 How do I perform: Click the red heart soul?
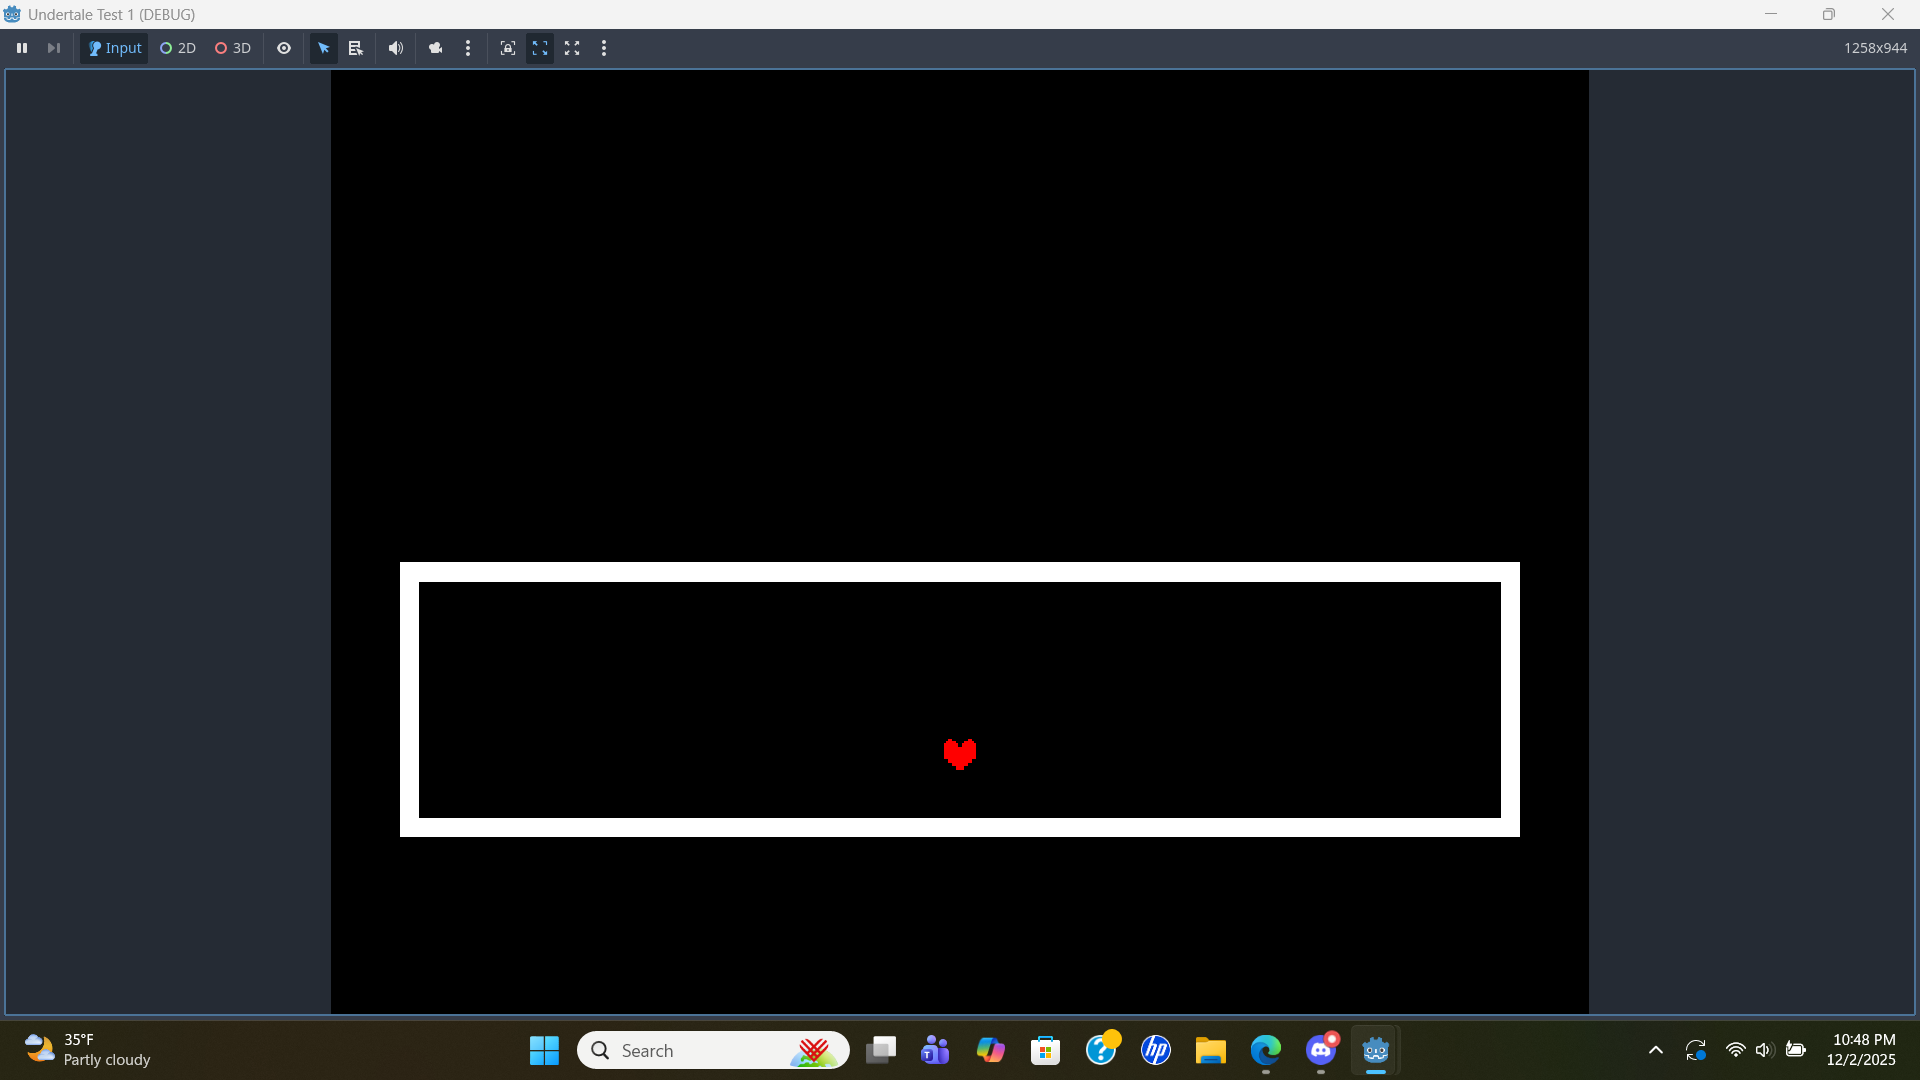pos(960,754)
